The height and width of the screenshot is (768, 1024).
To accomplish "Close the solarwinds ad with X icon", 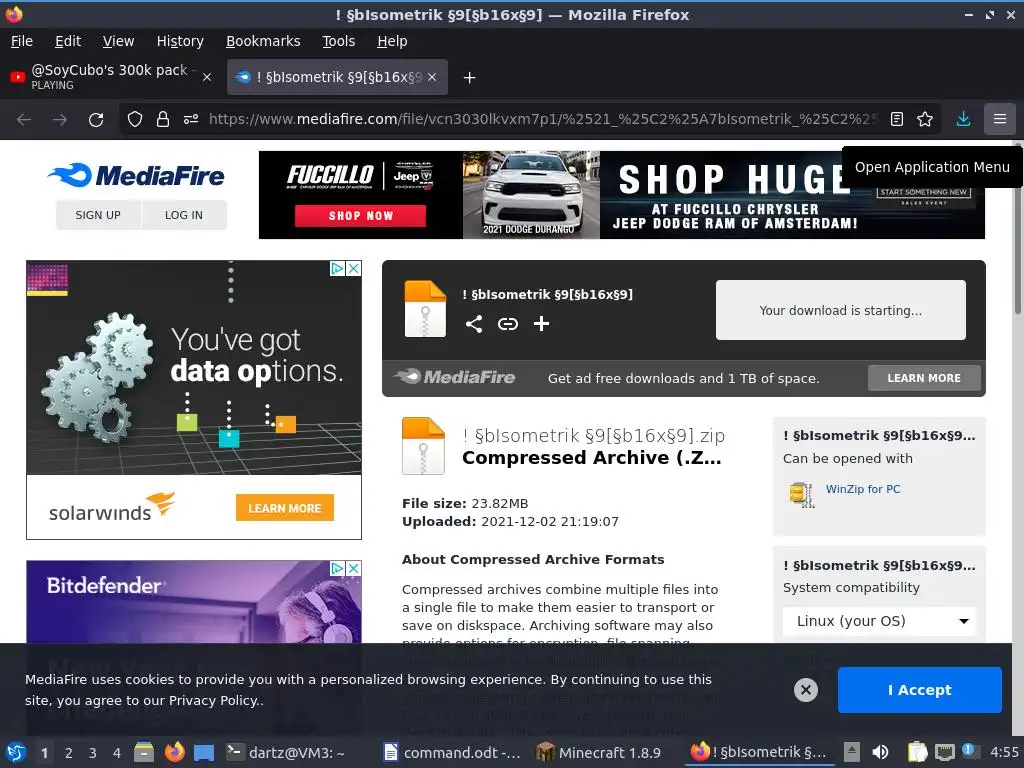I will 353,268.
